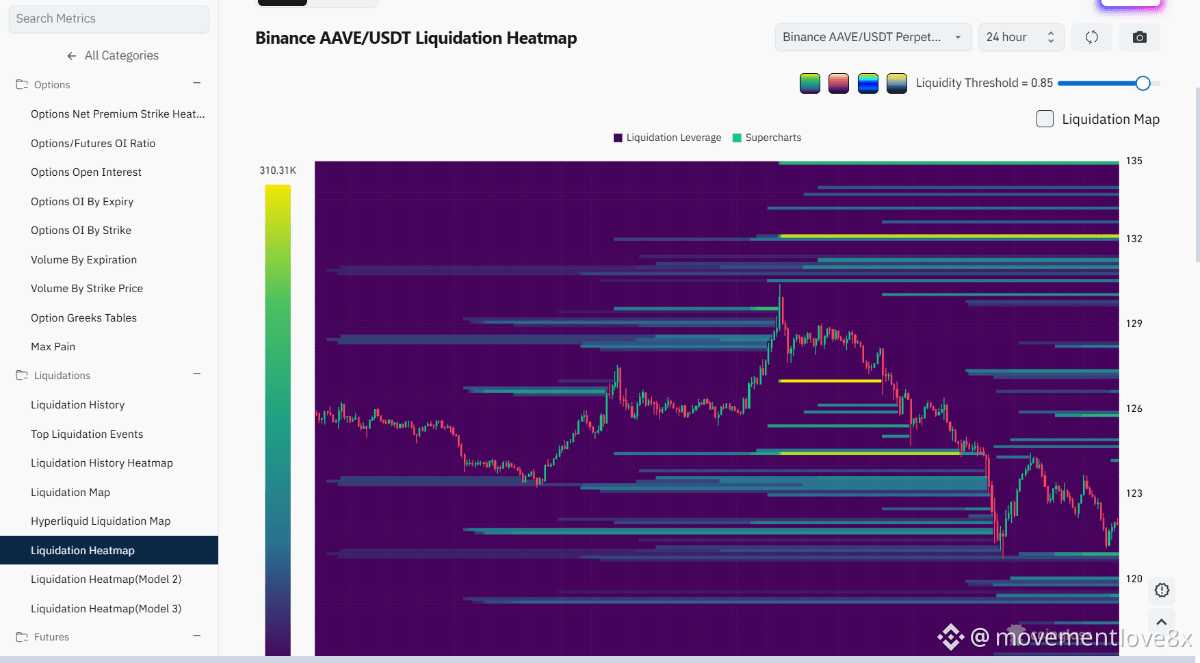Open Volume By Expiration metric

point(84,260)
